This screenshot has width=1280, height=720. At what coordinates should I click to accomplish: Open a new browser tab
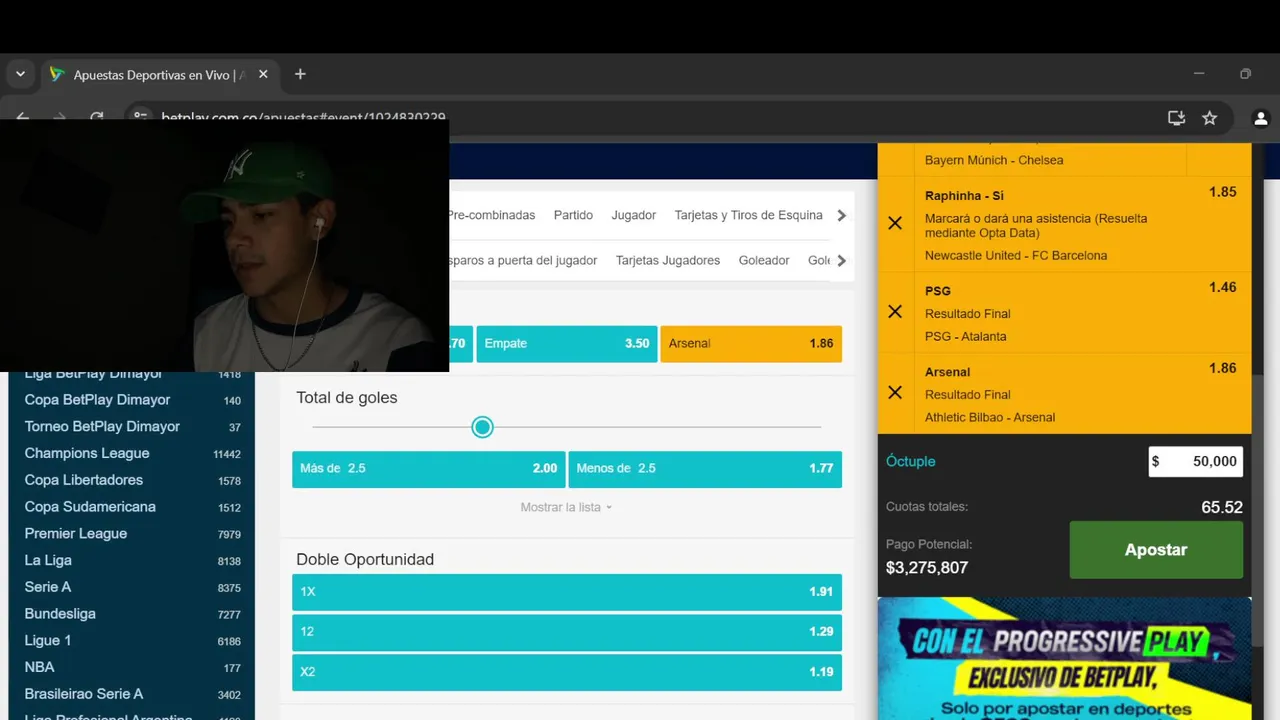coord(300,74)
